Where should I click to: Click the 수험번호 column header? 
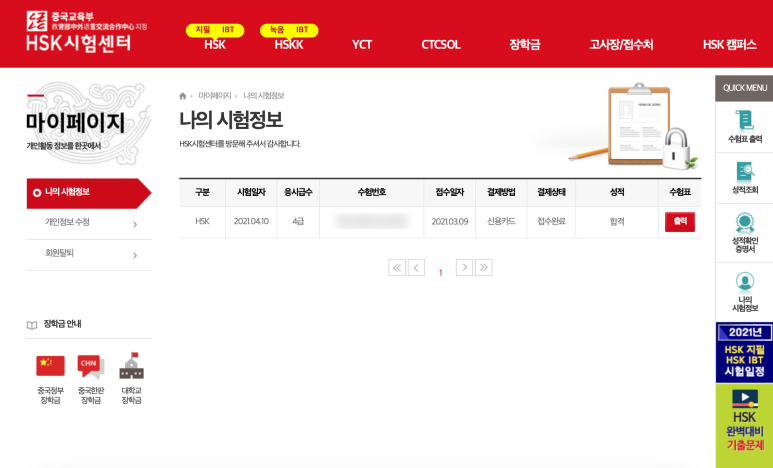tap(372, 193)
